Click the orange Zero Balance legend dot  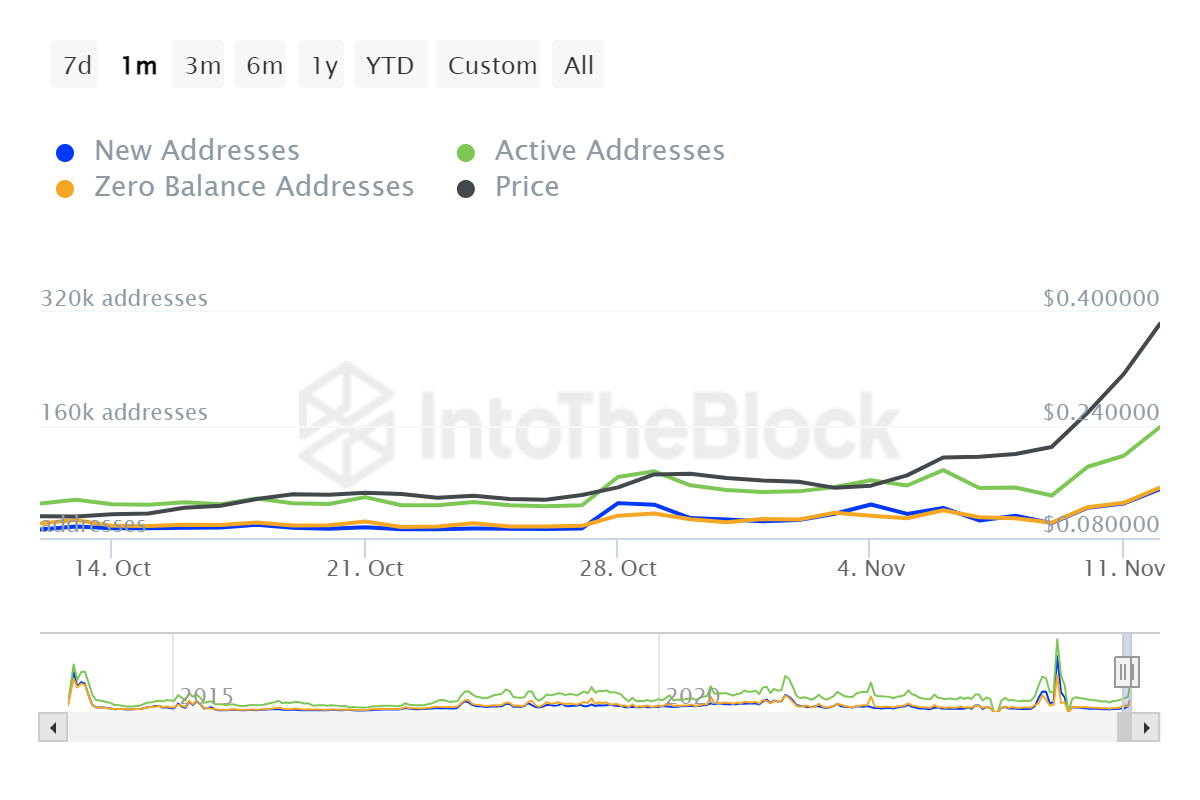tap(64, 189)
